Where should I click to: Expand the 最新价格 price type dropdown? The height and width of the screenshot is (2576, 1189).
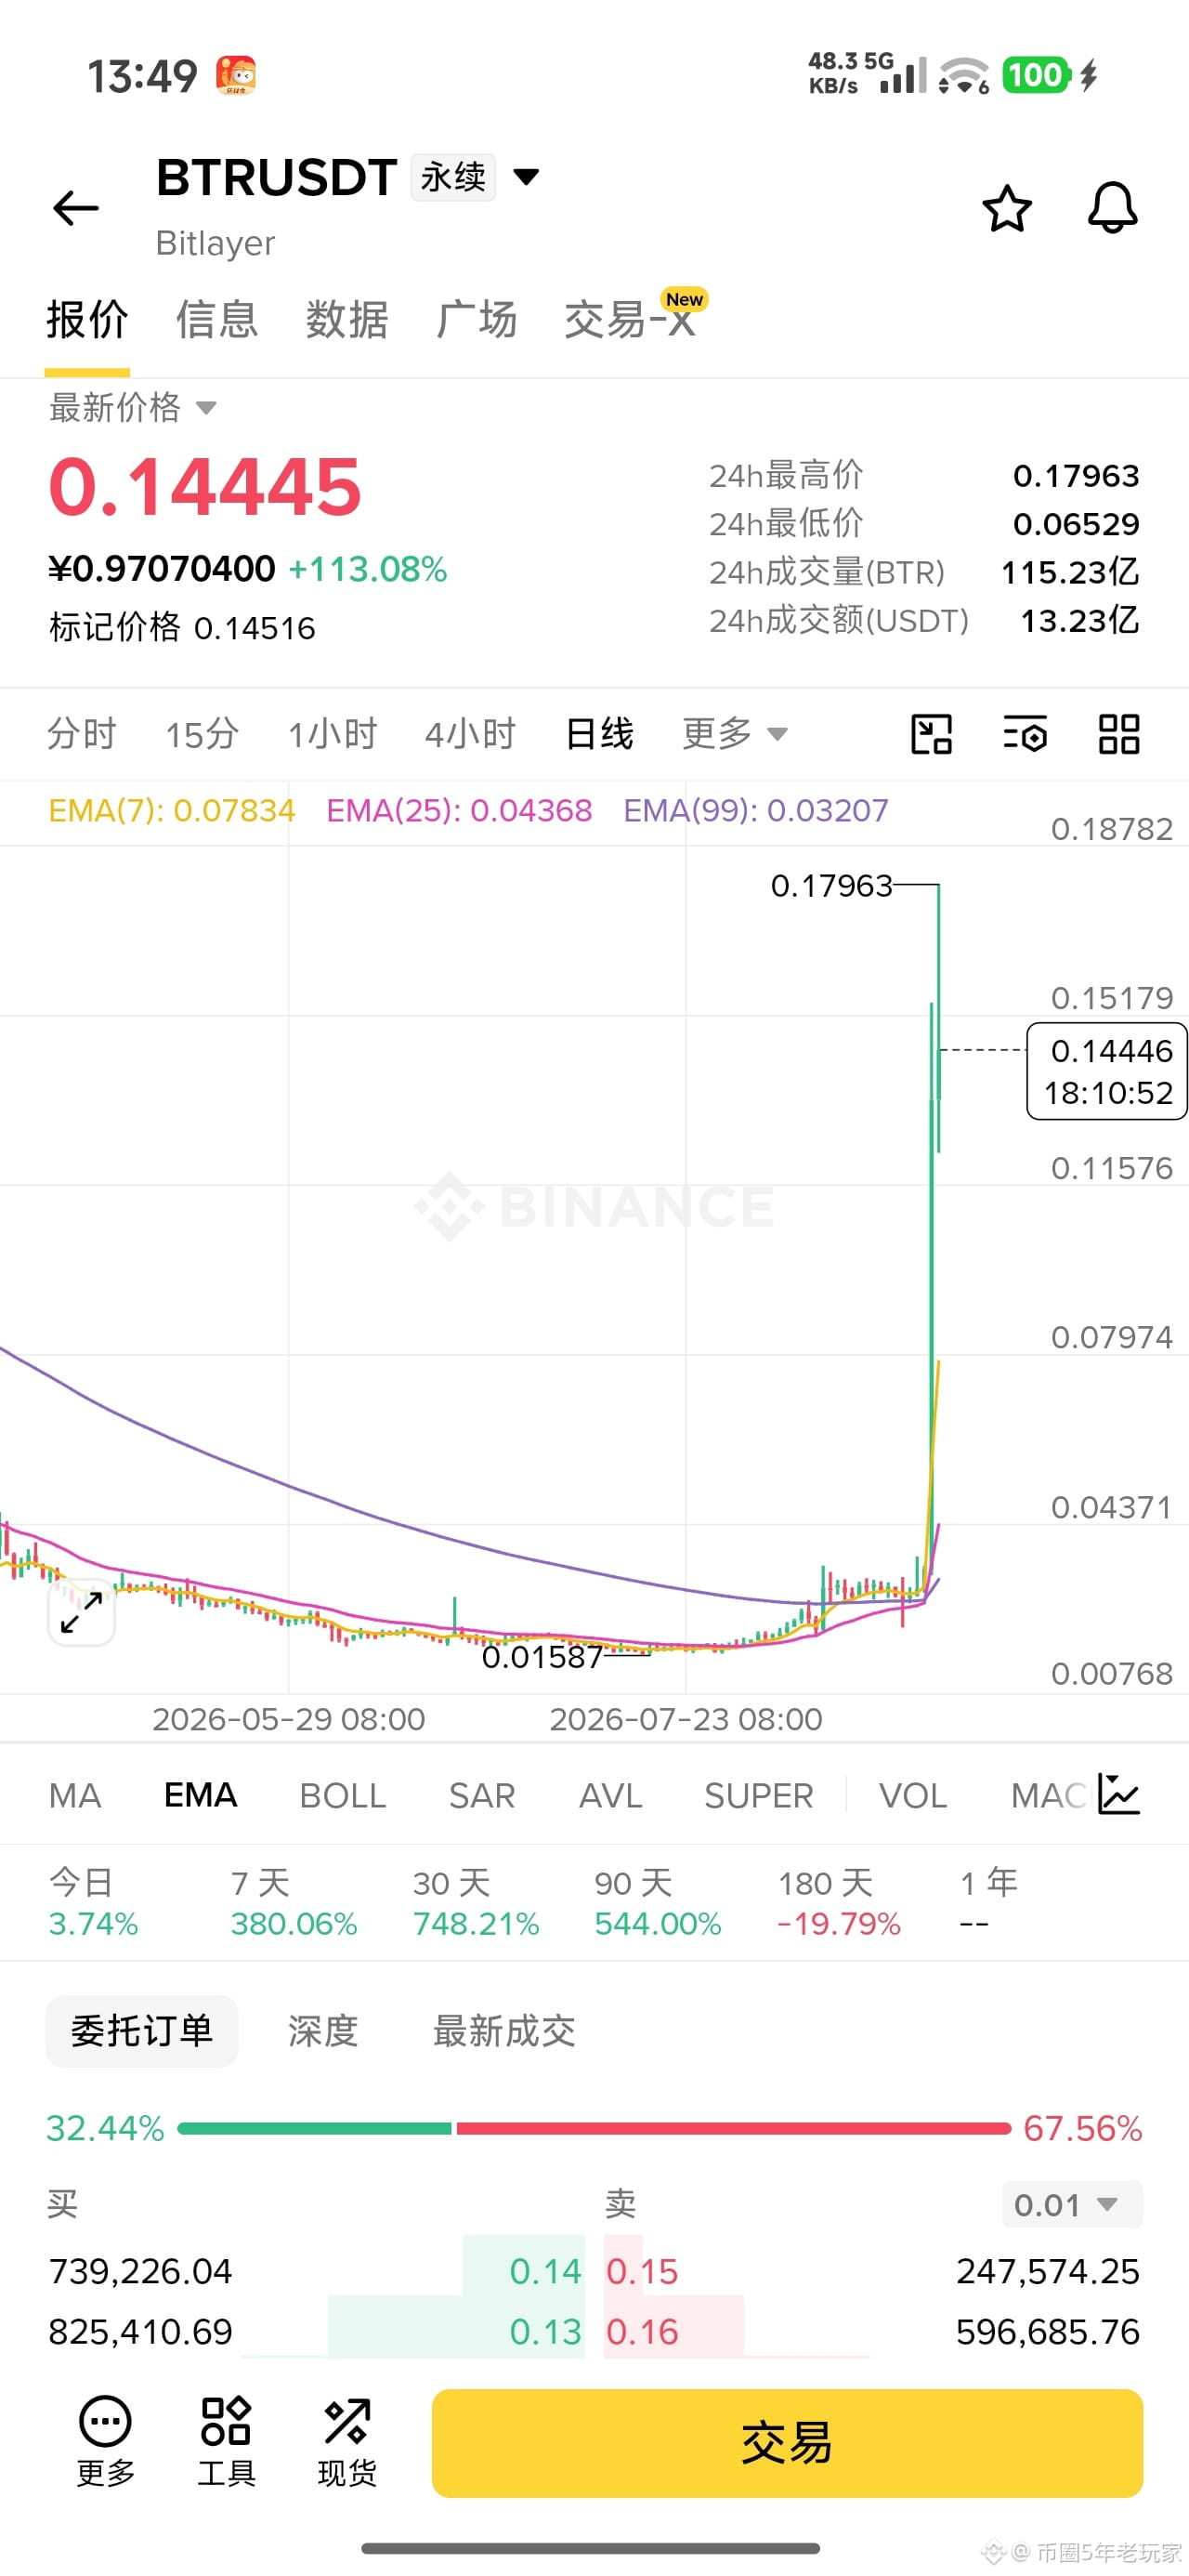[132, 407]
